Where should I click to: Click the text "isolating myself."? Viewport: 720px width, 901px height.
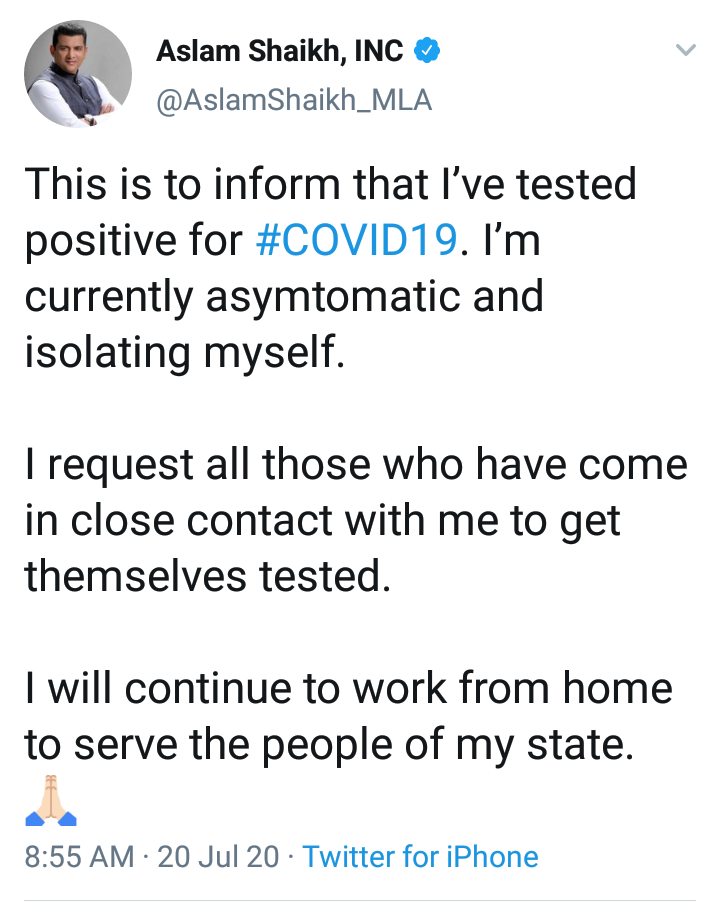(184, 352)
